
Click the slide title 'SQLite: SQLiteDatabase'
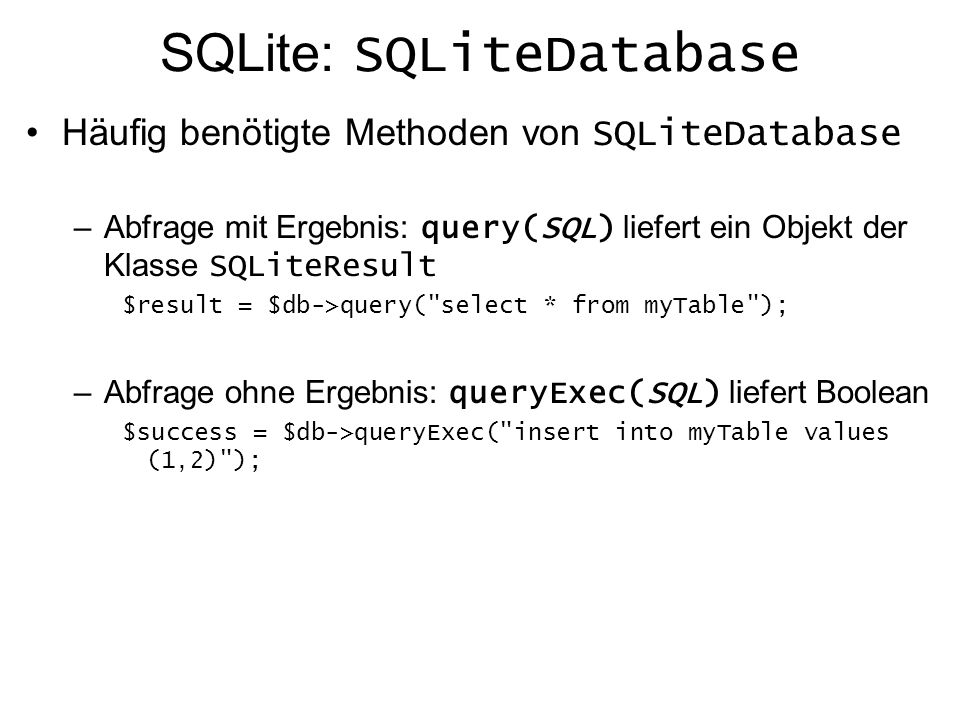pos(479,53)
